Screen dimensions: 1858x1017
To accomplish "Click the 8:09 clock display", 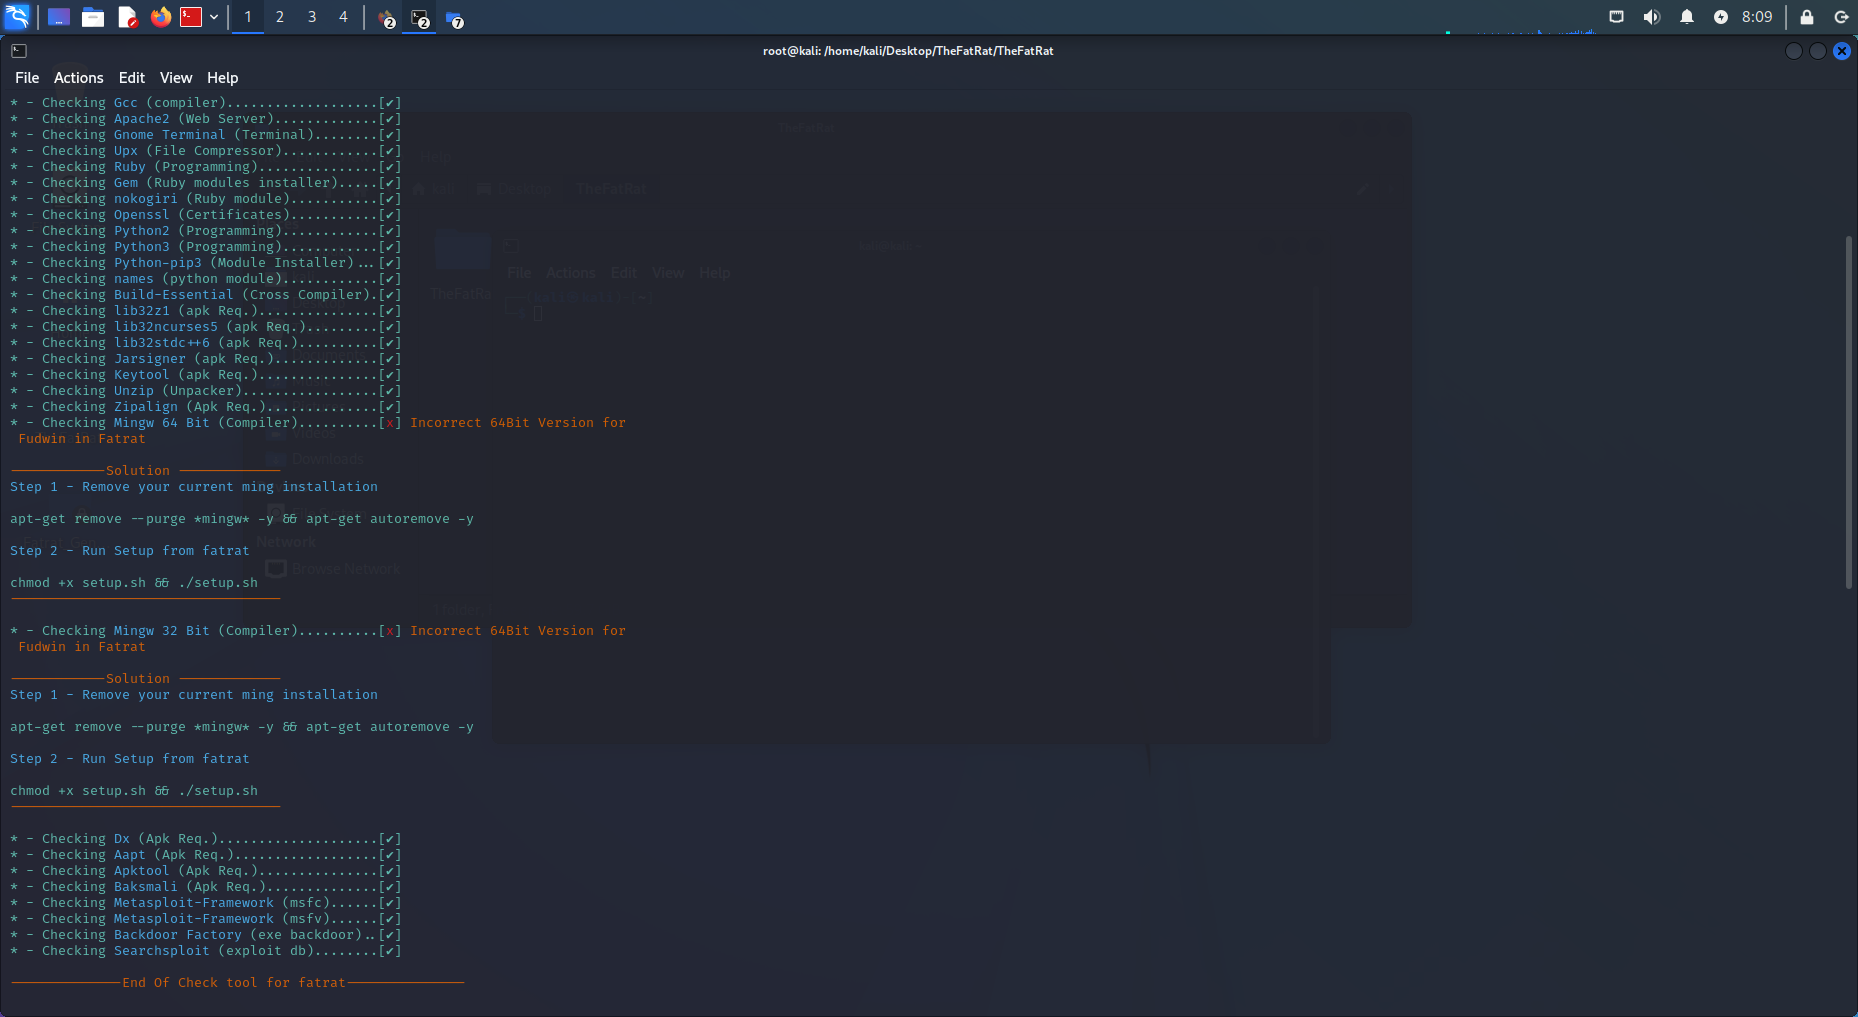I will (1756, 17).
